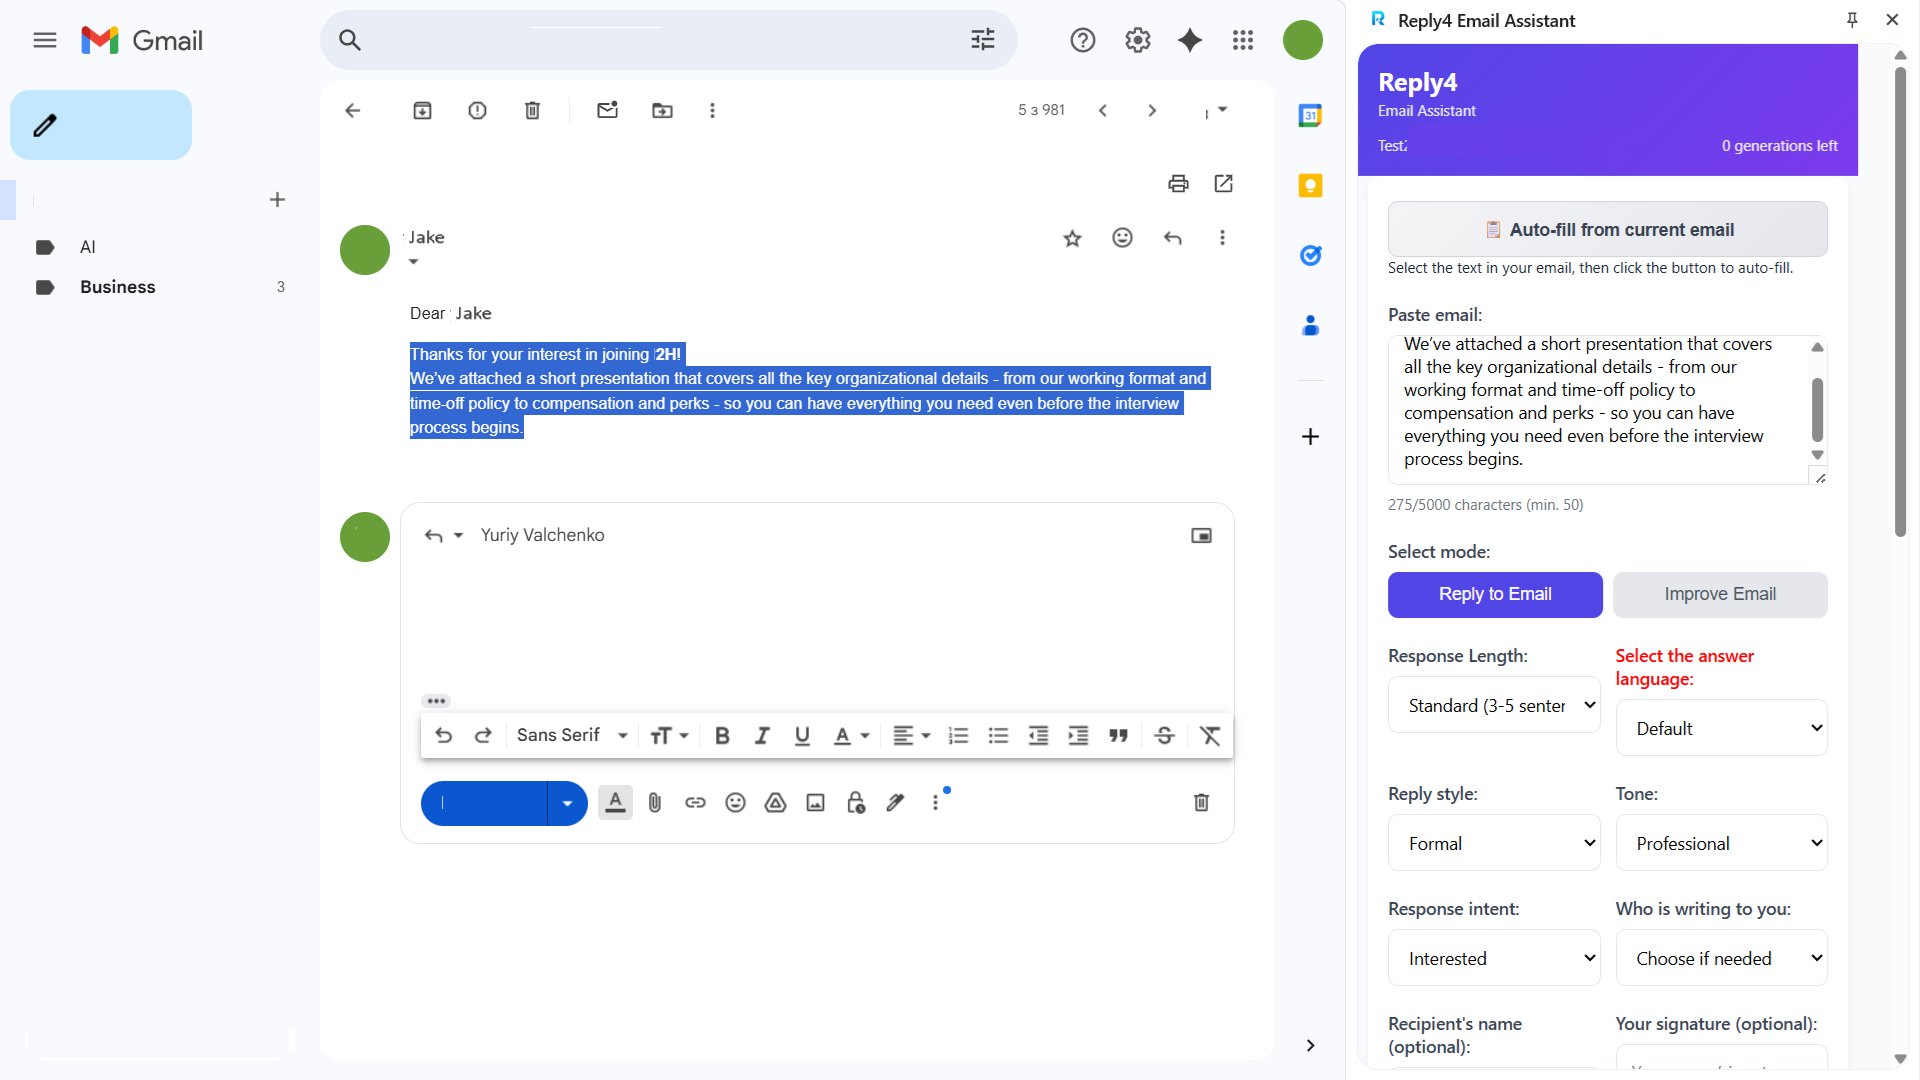Viewport: 1920px width, 1080px height.
Task: Open Sans Serif font dropdown
Action: click(572, 736)
